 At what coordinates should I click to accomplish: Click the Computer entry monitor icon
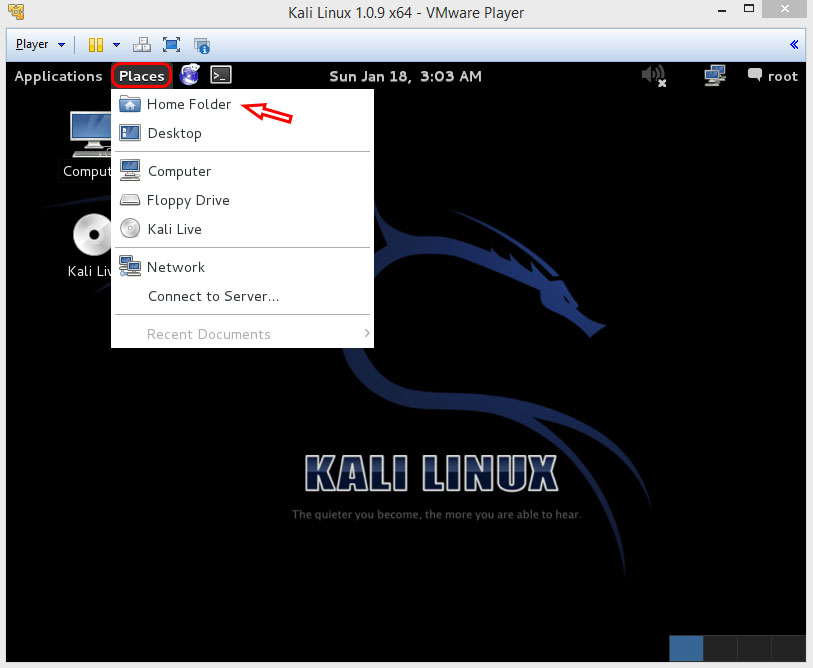click(x=130, y=170)
